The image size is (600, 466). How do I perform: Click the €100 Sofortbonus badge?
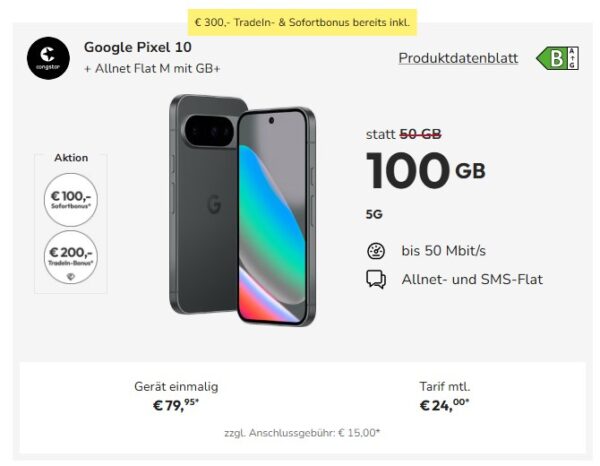tap(71, 199)
